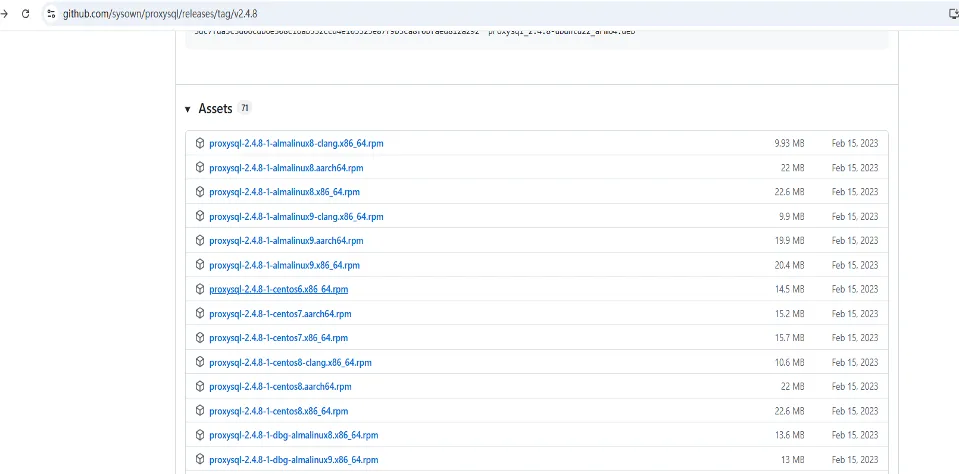Click date in dbg-almalinux9 row
The image size is (959, 474).
pyautogui.click(x=855, y=459)
